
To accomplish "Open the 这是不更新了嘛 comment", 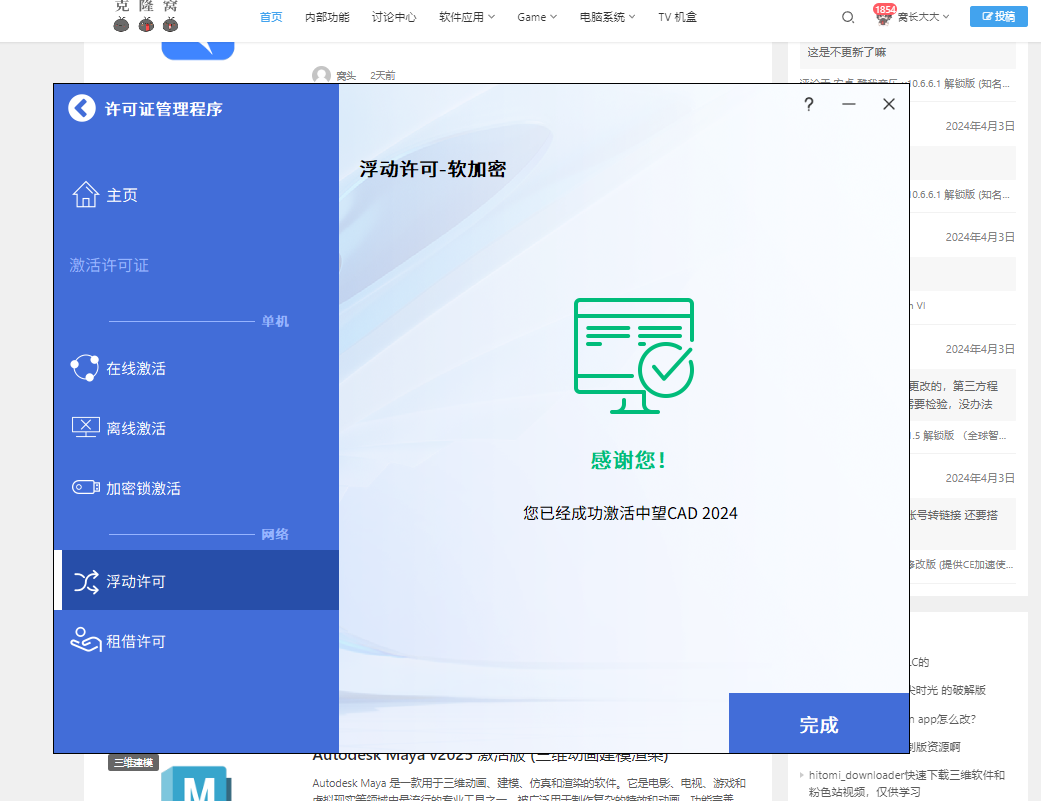I will [846, 52].
